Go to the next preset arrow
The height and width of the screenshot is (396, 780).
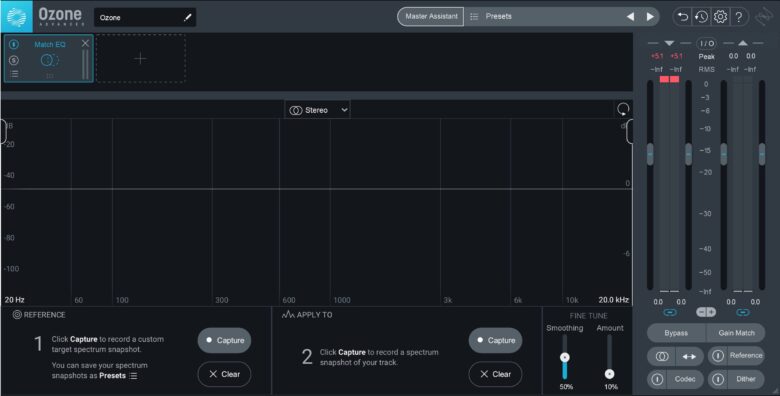(x=650, y=16)
